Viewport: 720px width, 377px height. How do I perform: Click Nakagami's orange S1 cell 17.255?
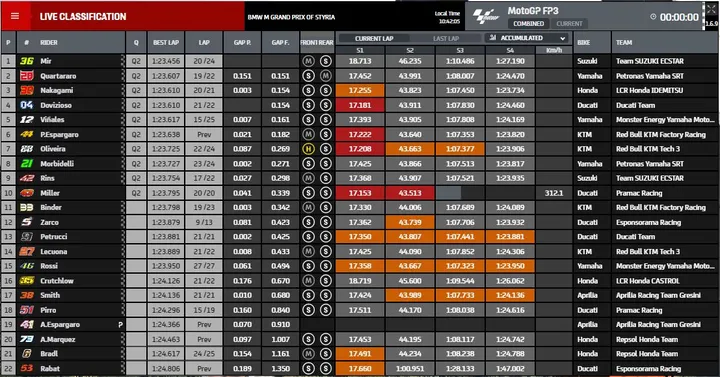point(360,90)
